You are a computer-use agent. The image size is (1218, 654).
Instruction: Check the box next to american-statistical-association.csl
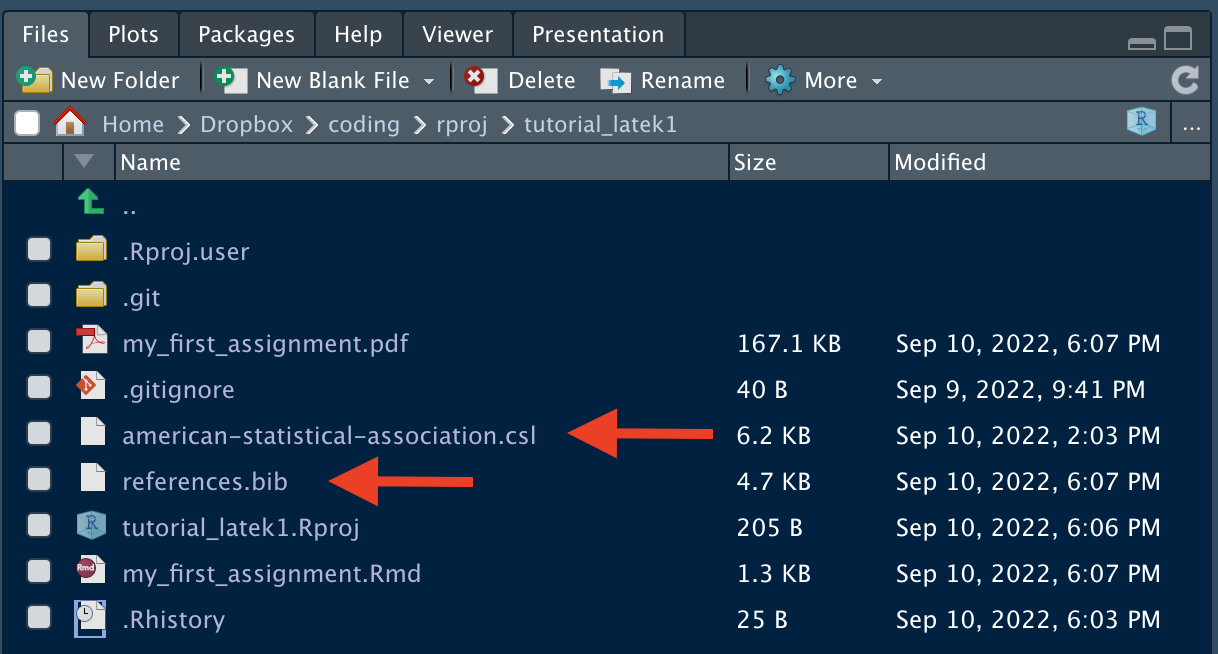tap(39, 434)
